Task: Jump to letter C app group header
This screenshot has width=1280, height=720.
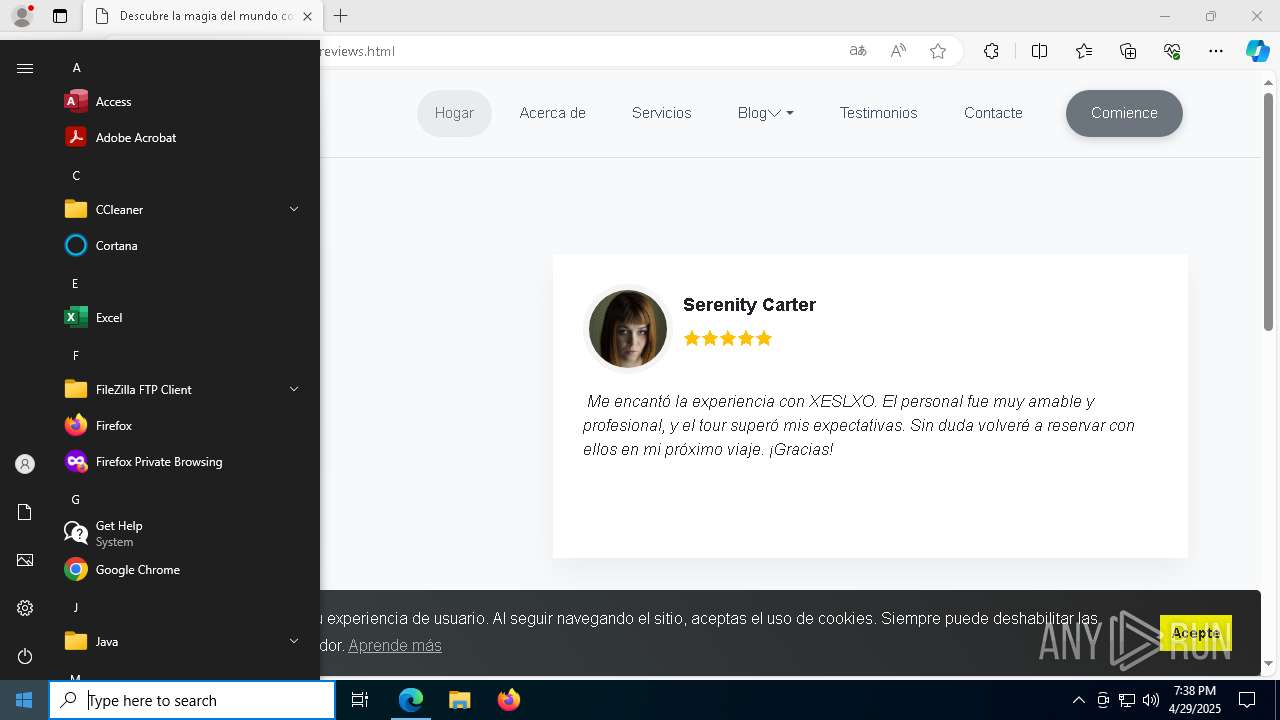Action: 76,176
